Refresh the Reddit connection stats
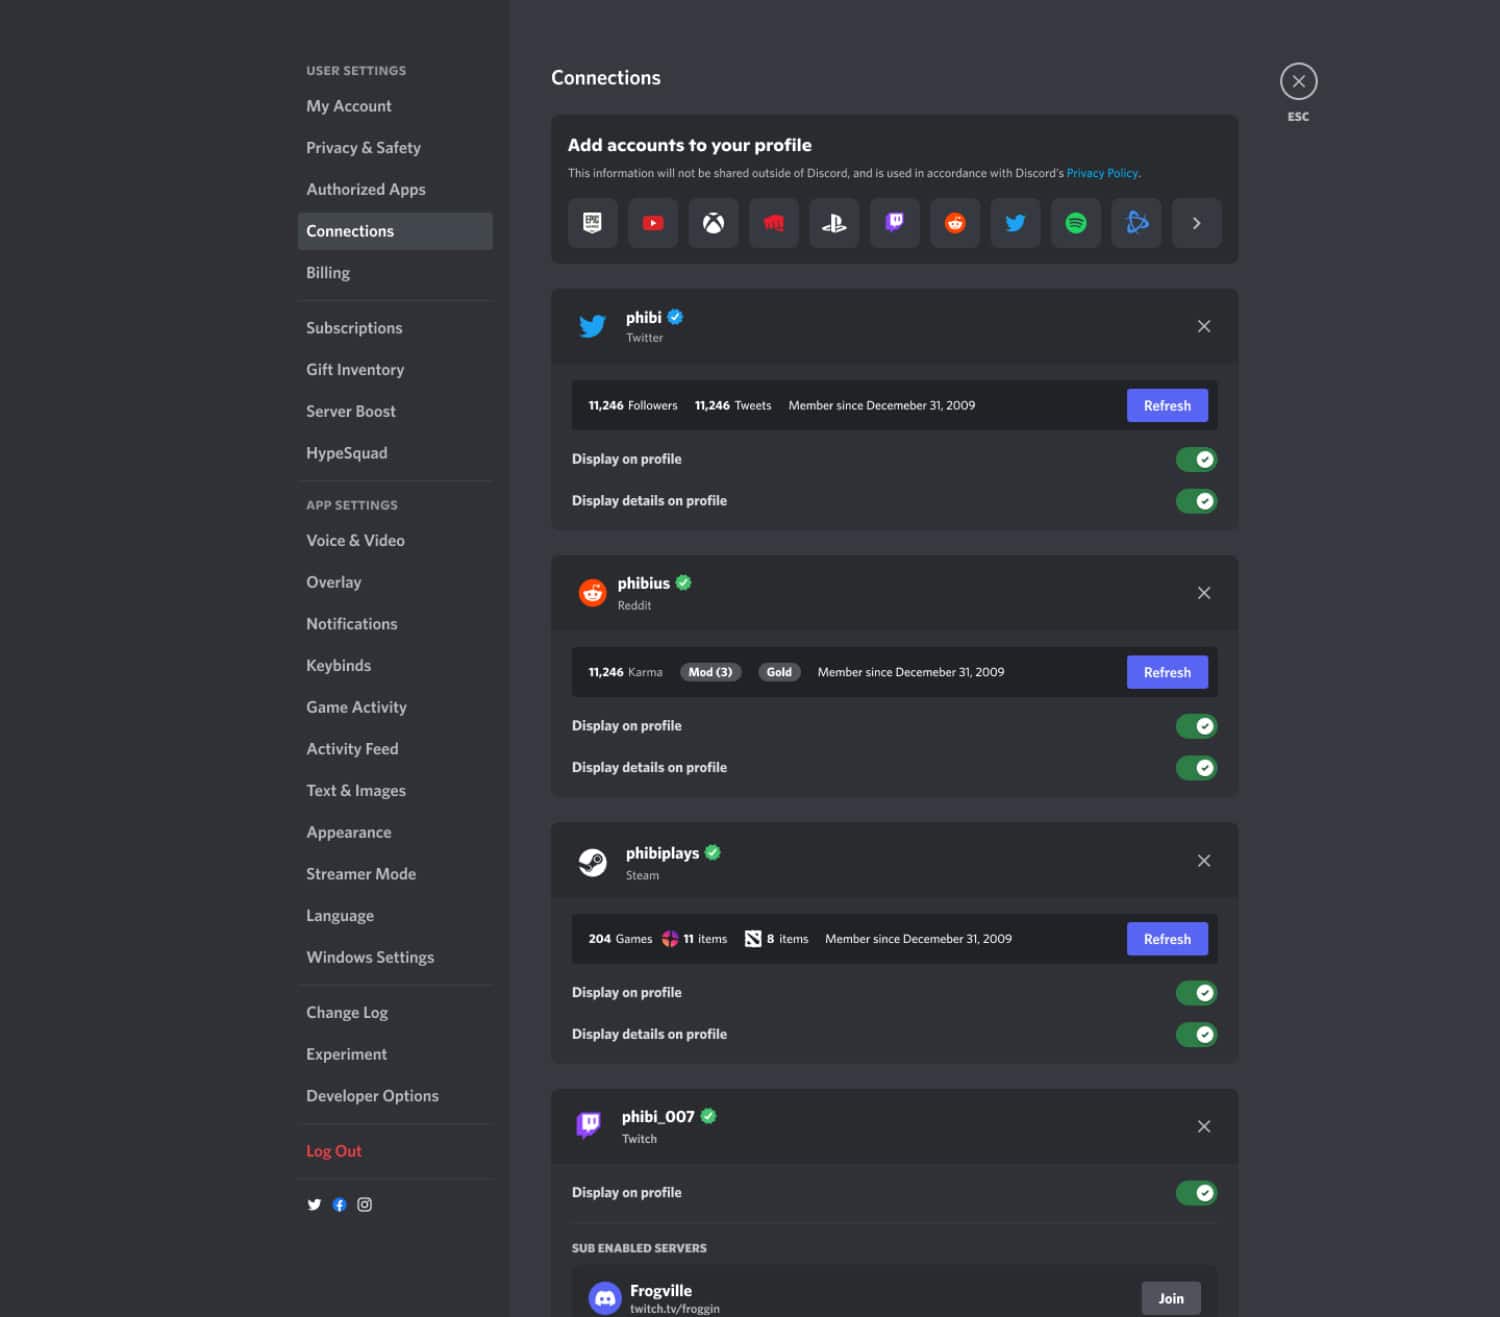This screenshot has width=1500, height=1317. pyautogui.click(x=1167, y=672)
